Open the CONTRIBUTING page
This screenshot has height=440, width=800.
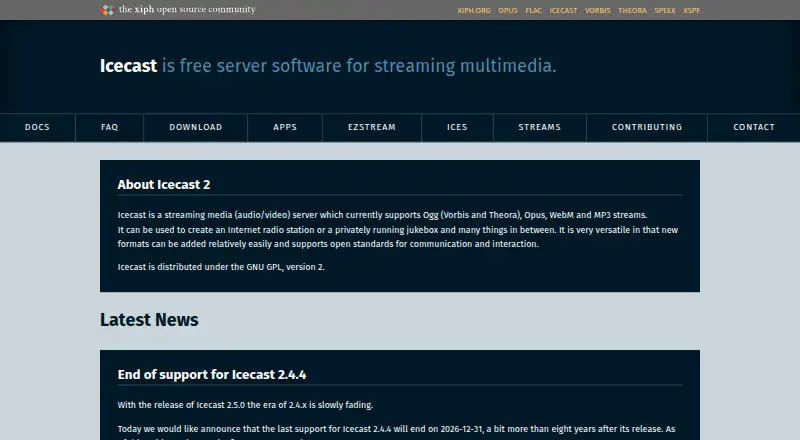[647, 127]
